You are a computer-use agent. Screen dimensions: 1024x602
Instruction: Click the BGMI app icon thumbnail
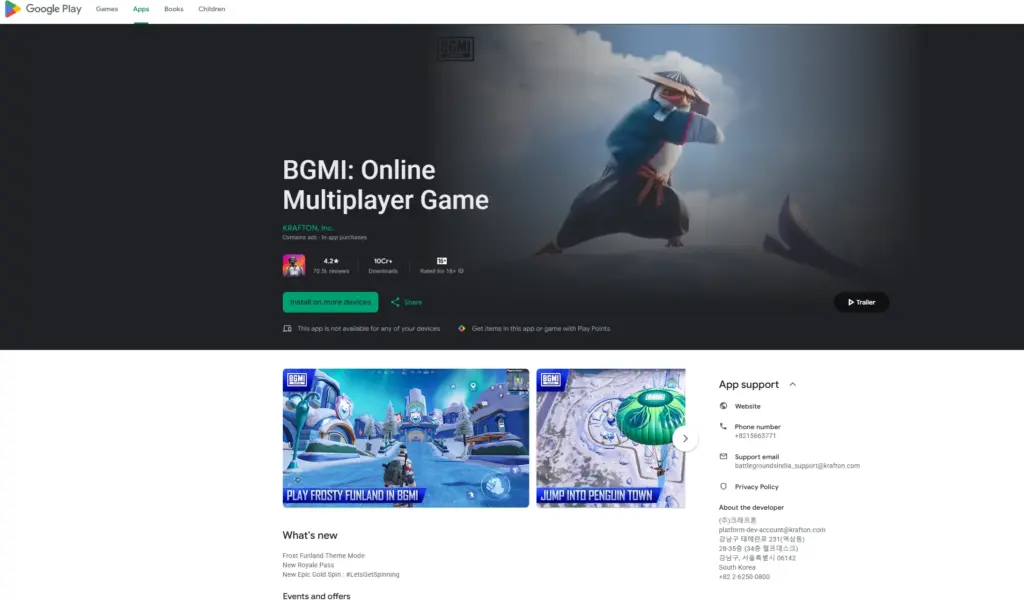[294, 266]
